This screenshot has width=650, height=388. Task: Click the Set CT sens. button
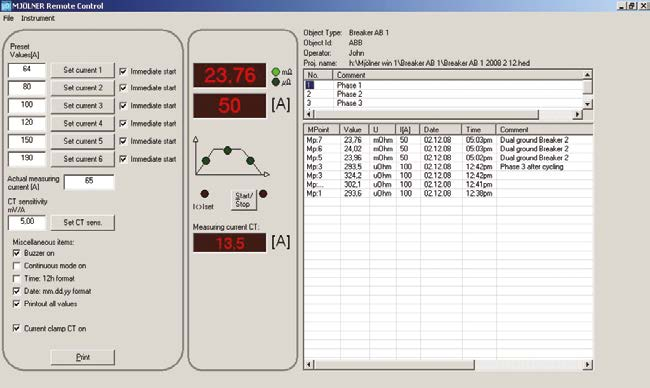pos(82,223)
